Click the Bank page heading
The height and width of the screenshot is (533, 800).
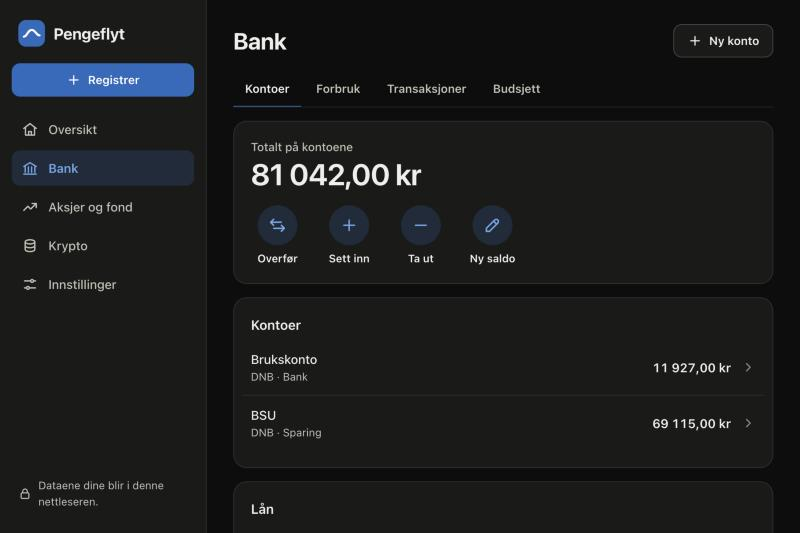pos(260,41)
